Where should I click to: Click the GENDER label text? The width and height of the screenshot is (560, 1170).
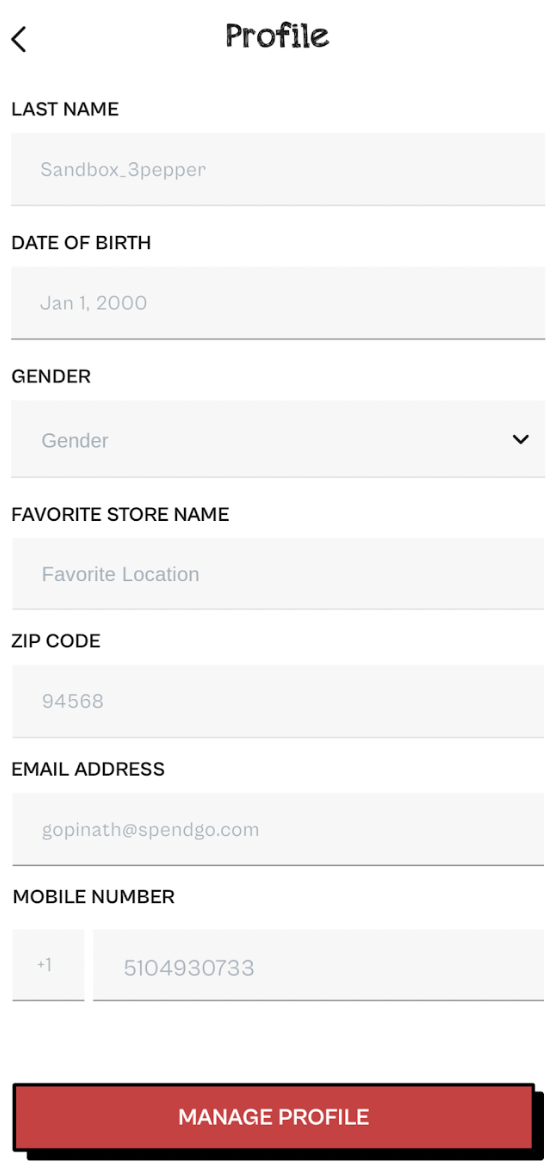click(x=51, y=376)
